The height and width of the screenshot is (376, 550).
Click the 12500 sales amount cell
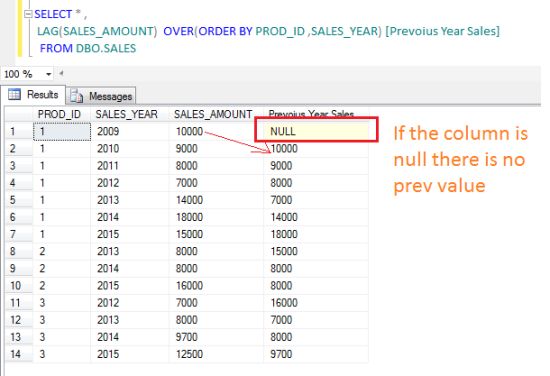coord(216,354)
